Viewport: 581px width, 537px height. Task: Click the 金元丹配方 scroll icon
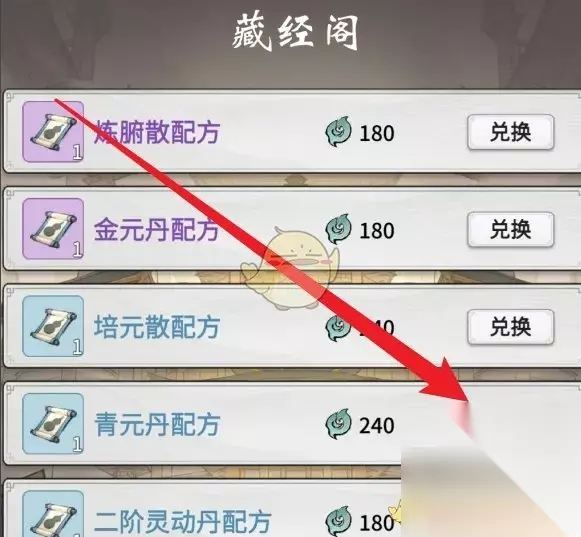[53, 229]
